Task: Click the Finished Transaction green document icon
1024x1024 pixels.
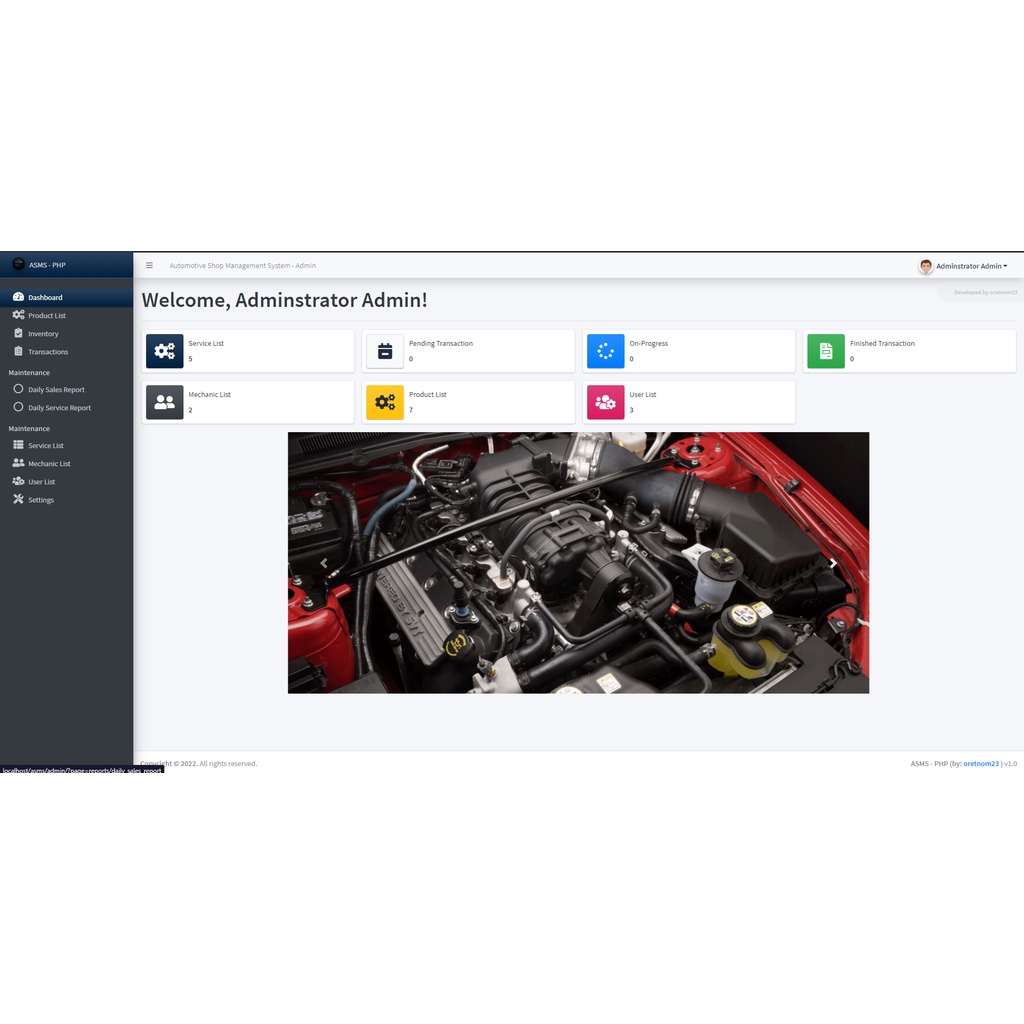Action: click(x=826, y=351)
